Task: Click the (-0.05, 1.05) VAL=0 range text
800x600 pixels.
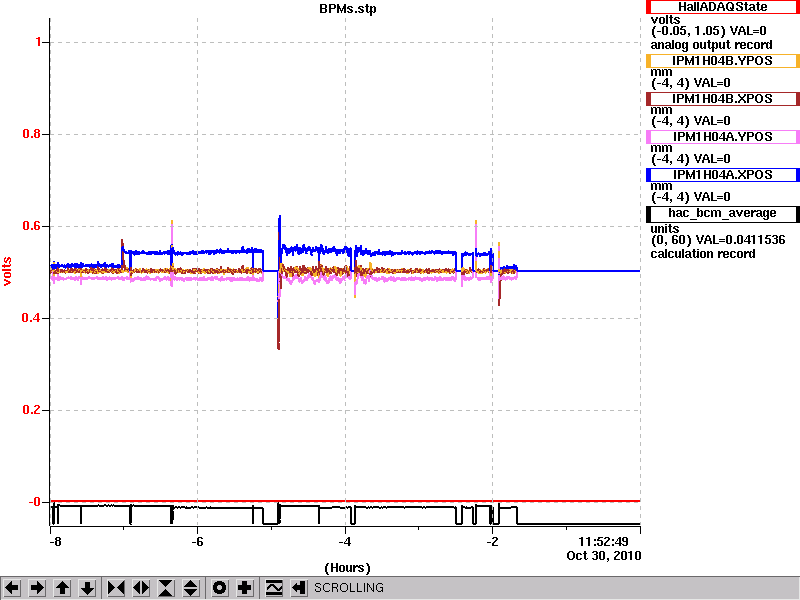Action: click(x=709, y=31)
